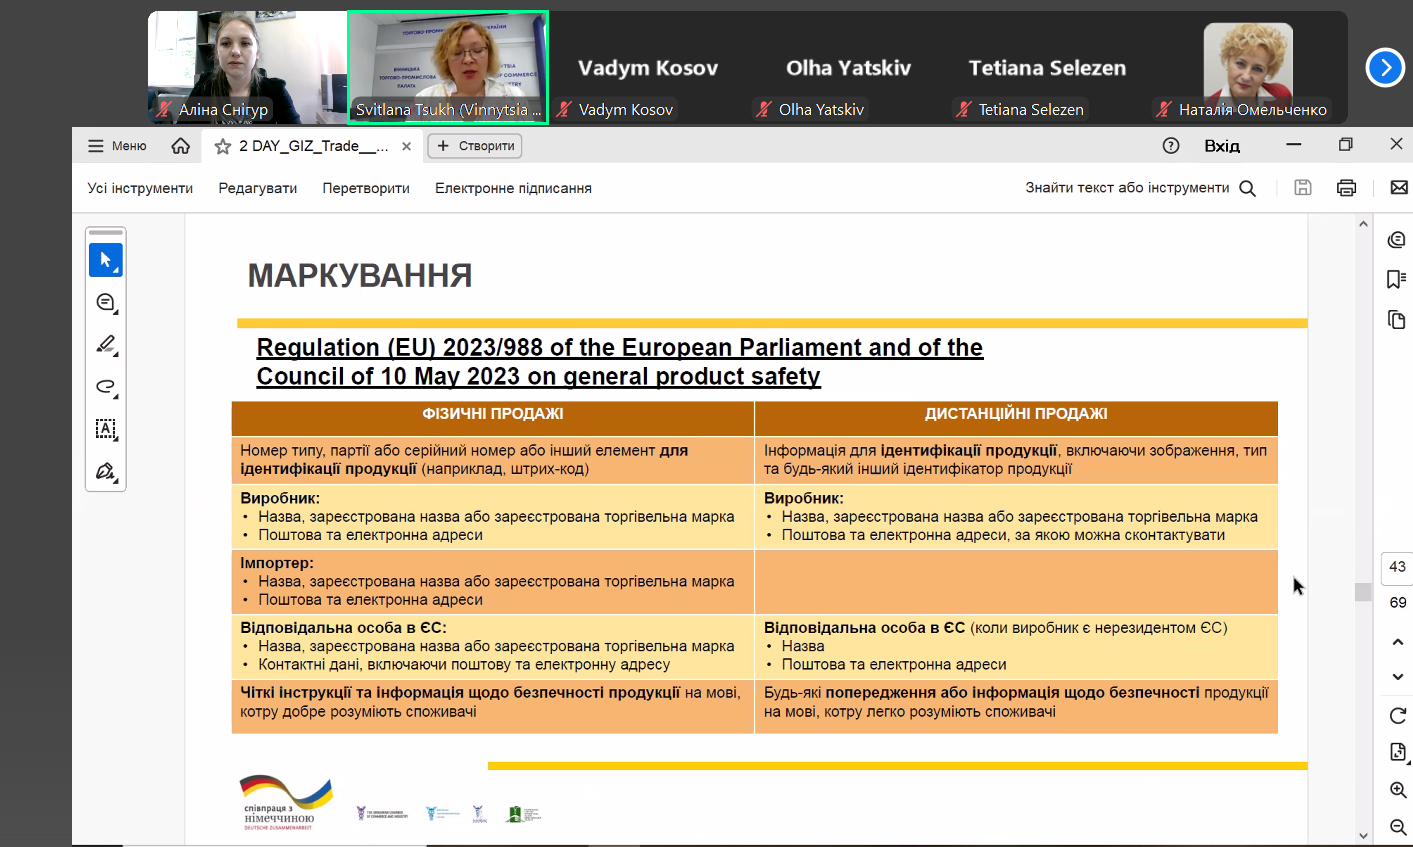Select Наталія Омельченко's participant tile
This screenshot has width=1413, height=847.
pyautogui.click(x=1247, y=67)
